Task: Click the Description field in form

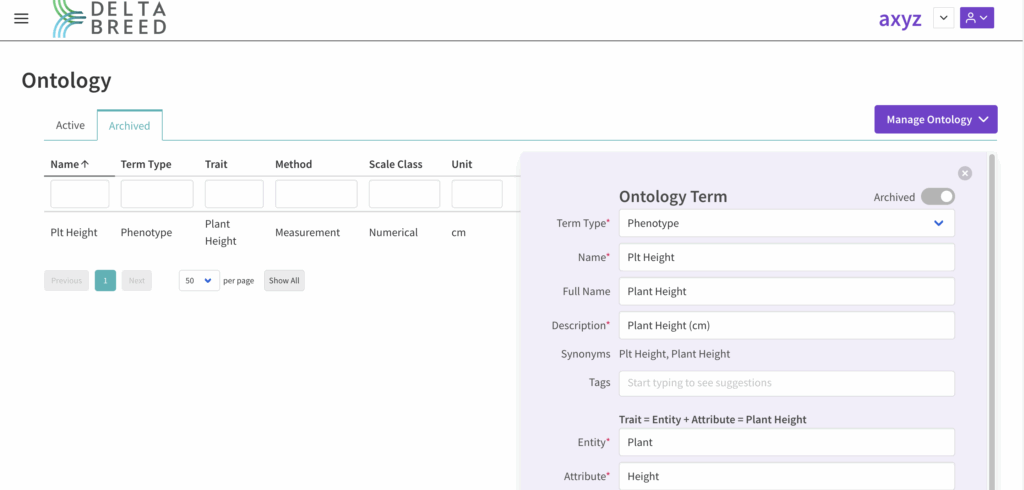Action: pos(786,325)
